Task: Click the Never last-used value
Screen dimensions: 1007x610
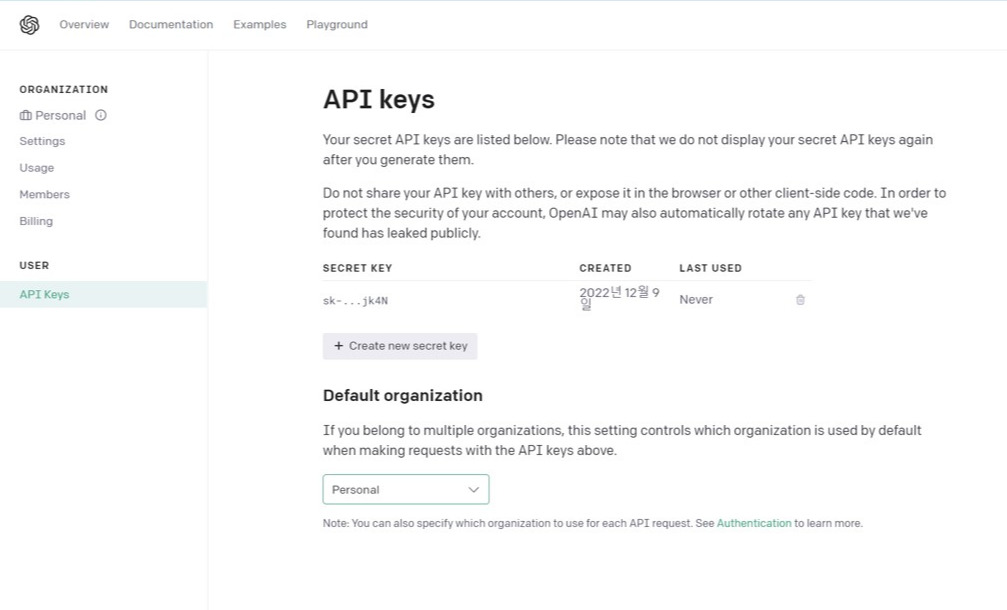Action: [x=696, y=300]
